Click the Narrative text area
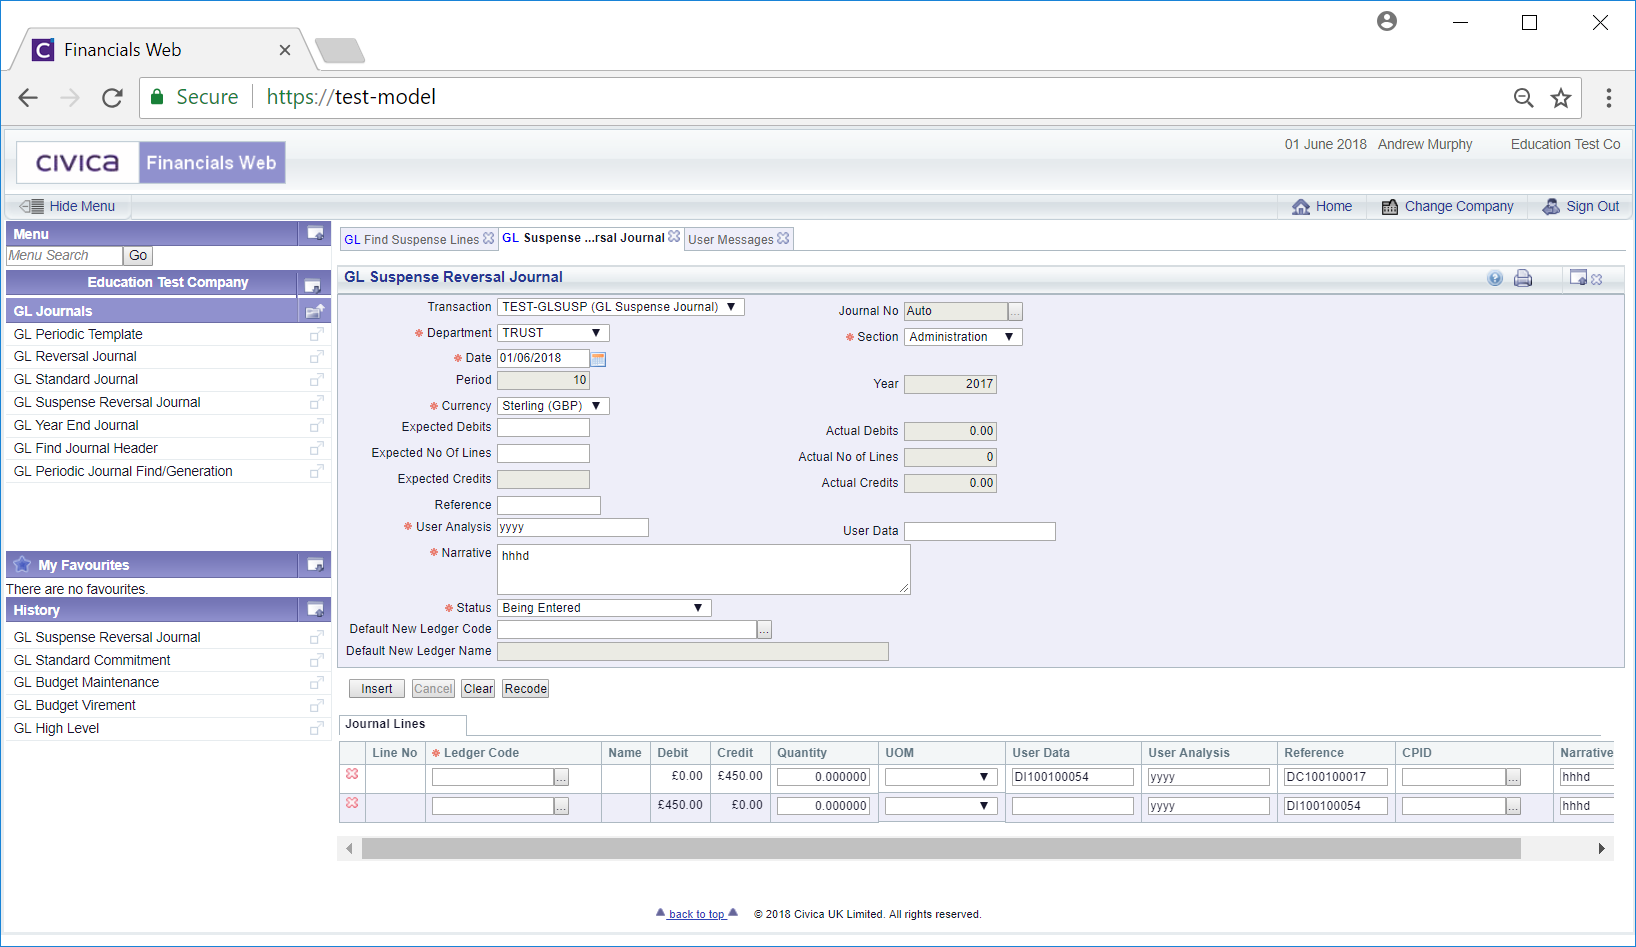Image resolution: width=1636 pixels, height=947 pixels. coord(704,570)
